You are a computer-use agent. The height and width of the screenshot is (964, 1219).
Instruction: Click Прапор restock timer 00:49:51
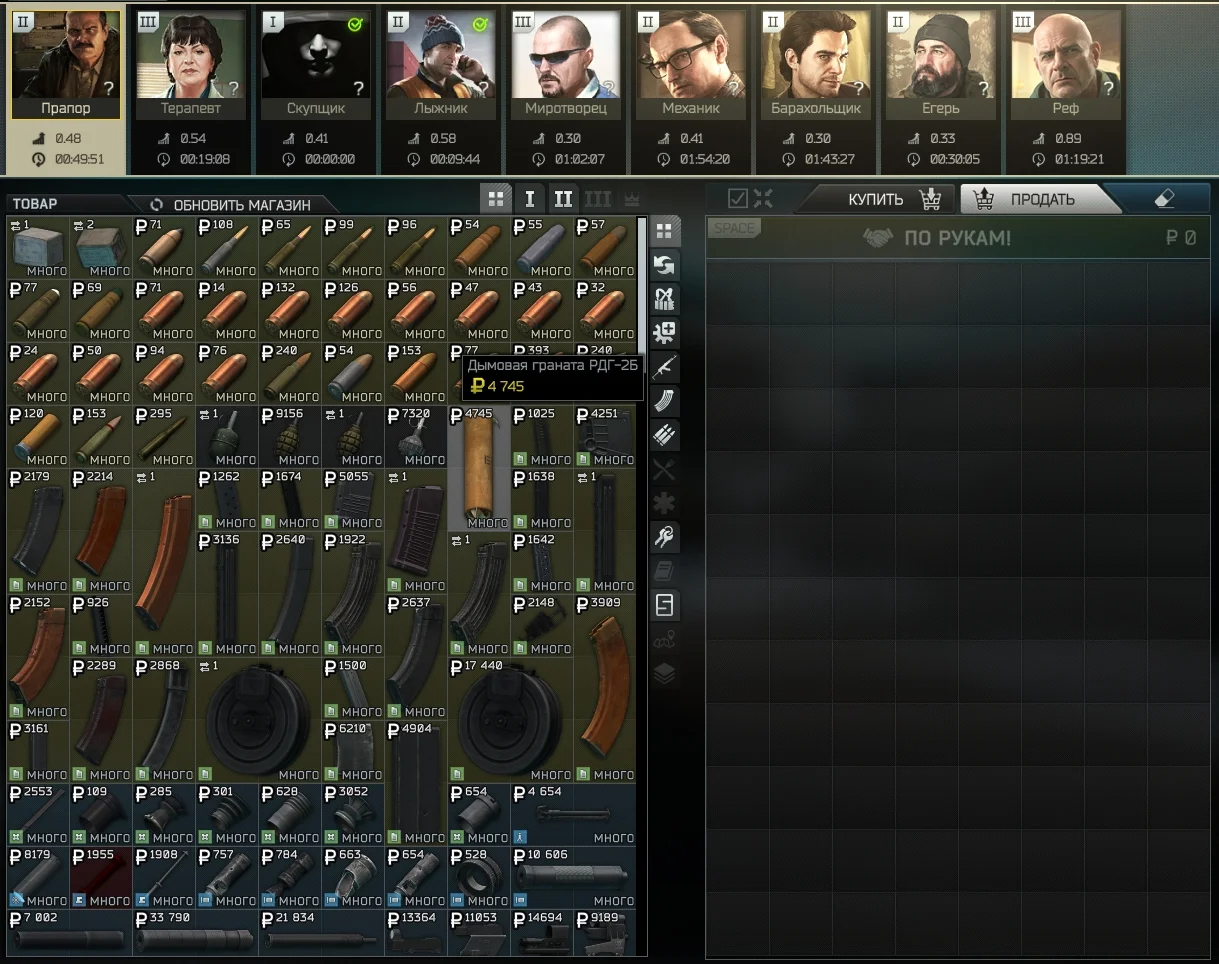(x=78, y=158)
